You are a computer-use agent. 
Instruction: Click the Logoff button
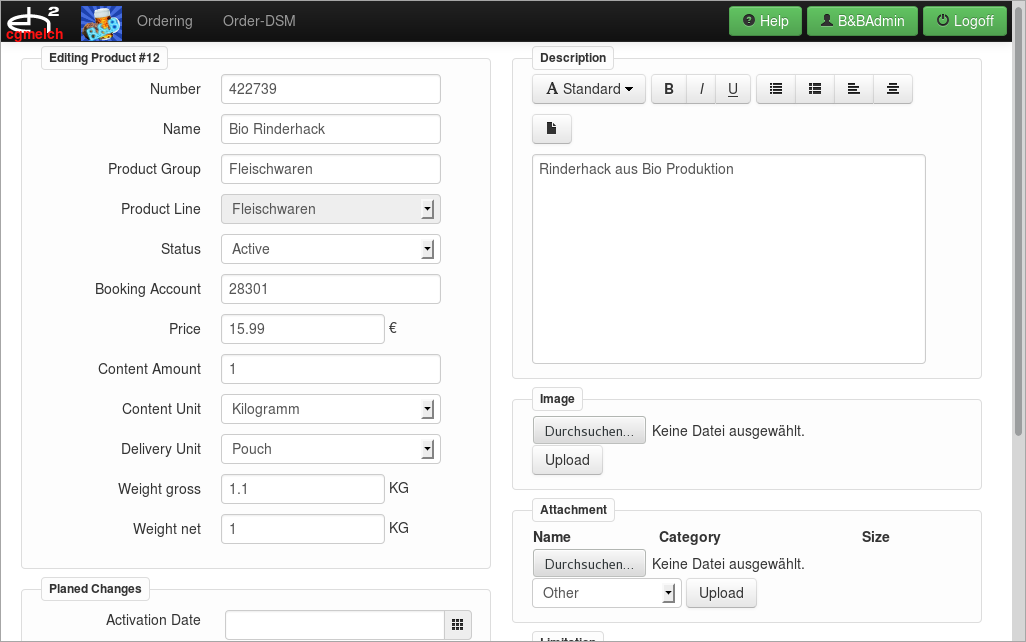[964, 21]
